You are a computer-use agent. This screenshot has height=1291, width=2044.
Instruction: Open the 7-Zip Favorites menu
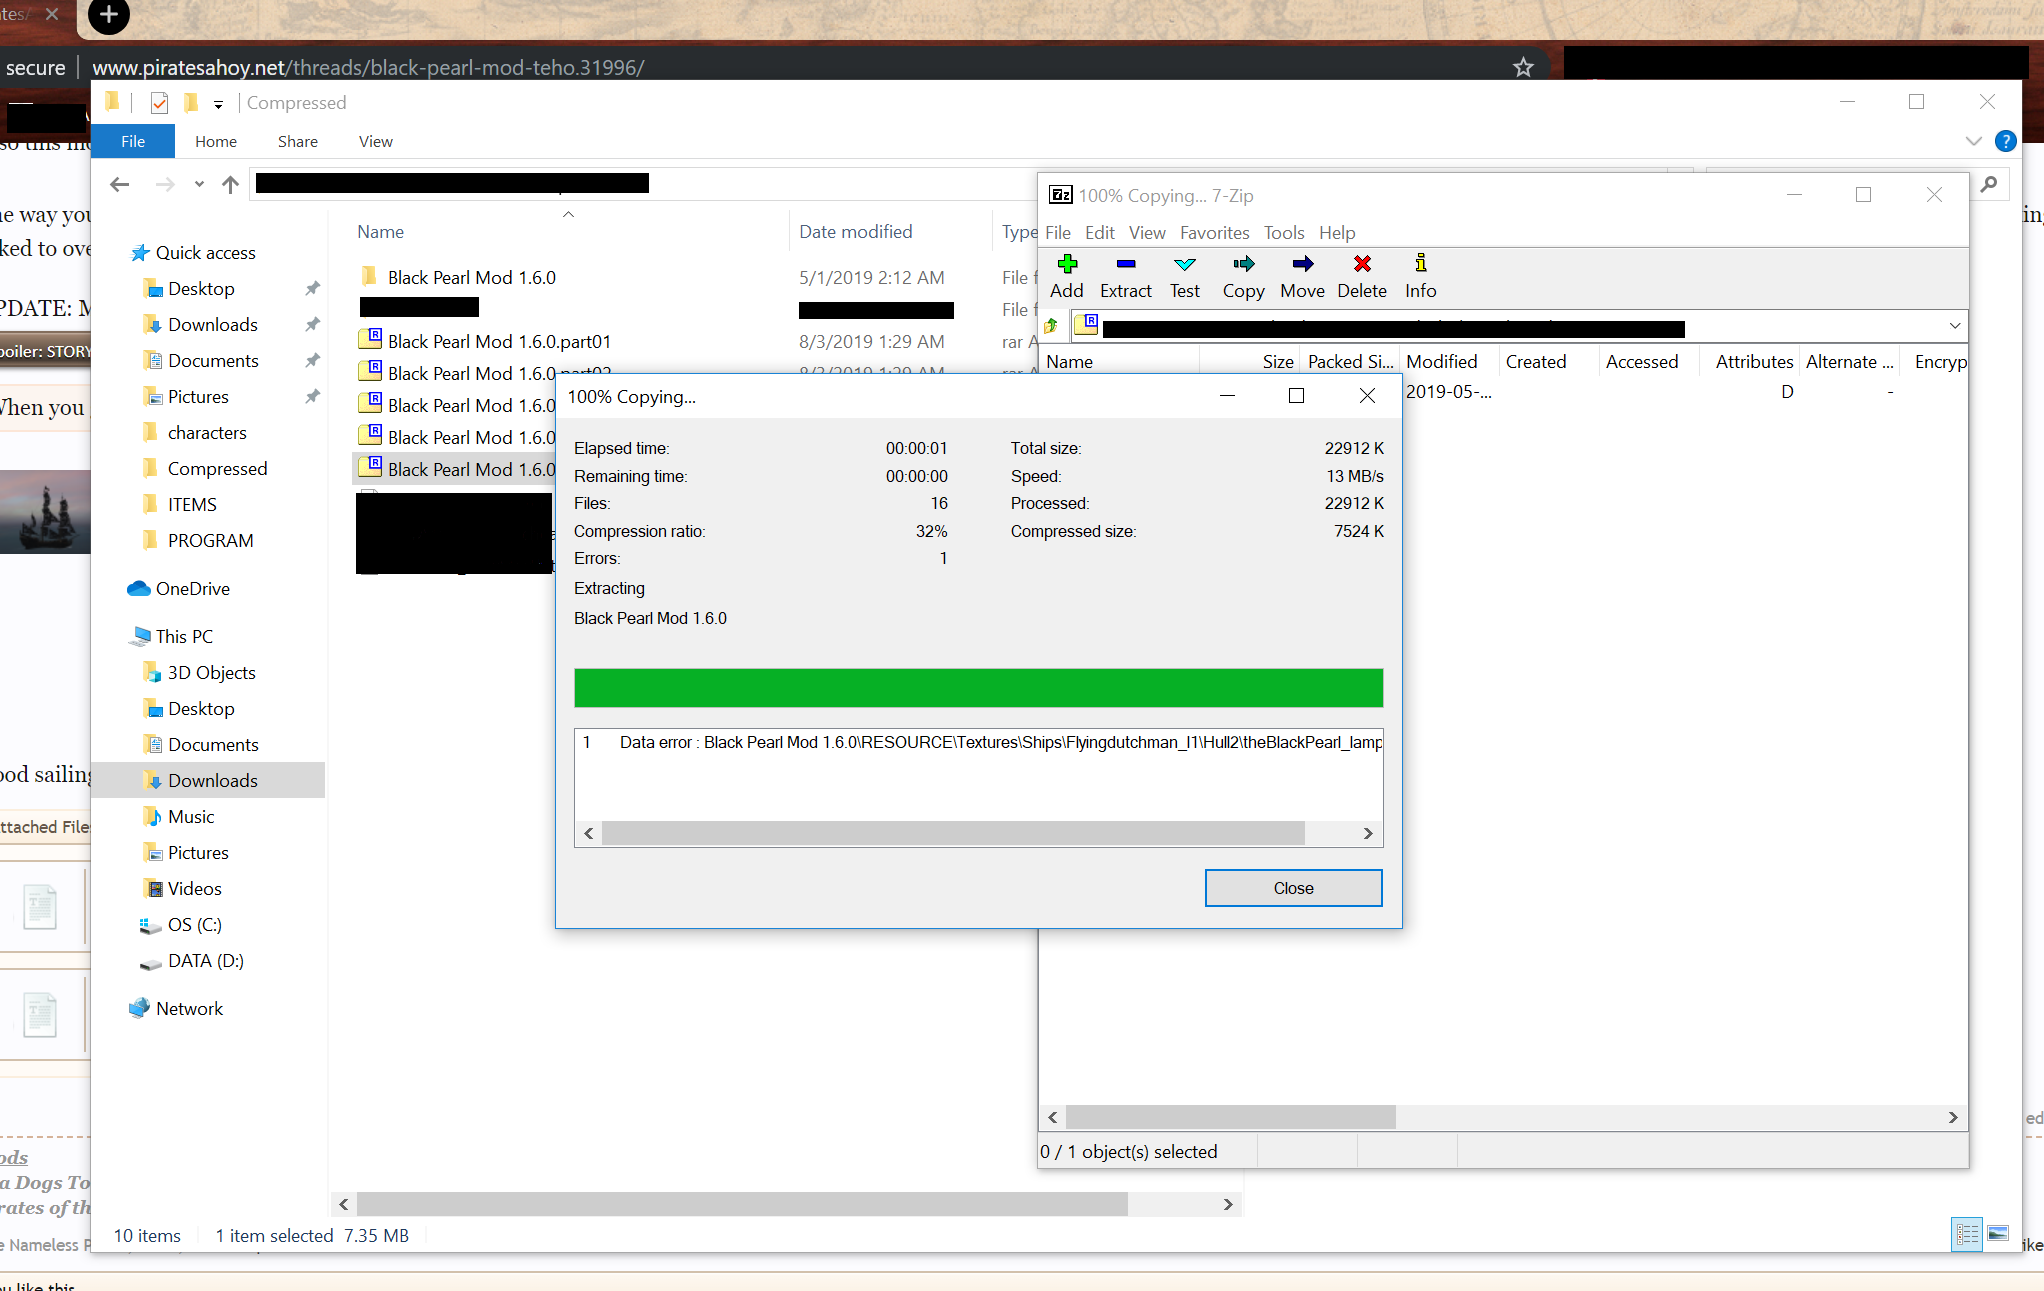point(1214,233)
